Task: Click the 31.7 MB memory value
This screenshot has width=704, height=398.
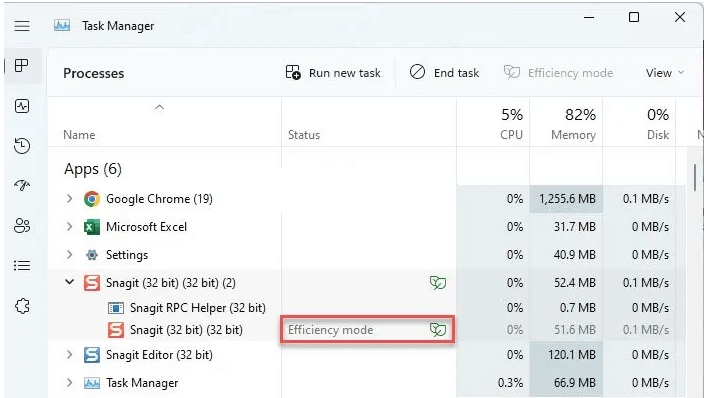Action: pyautogui.click(x=575, y=227)
